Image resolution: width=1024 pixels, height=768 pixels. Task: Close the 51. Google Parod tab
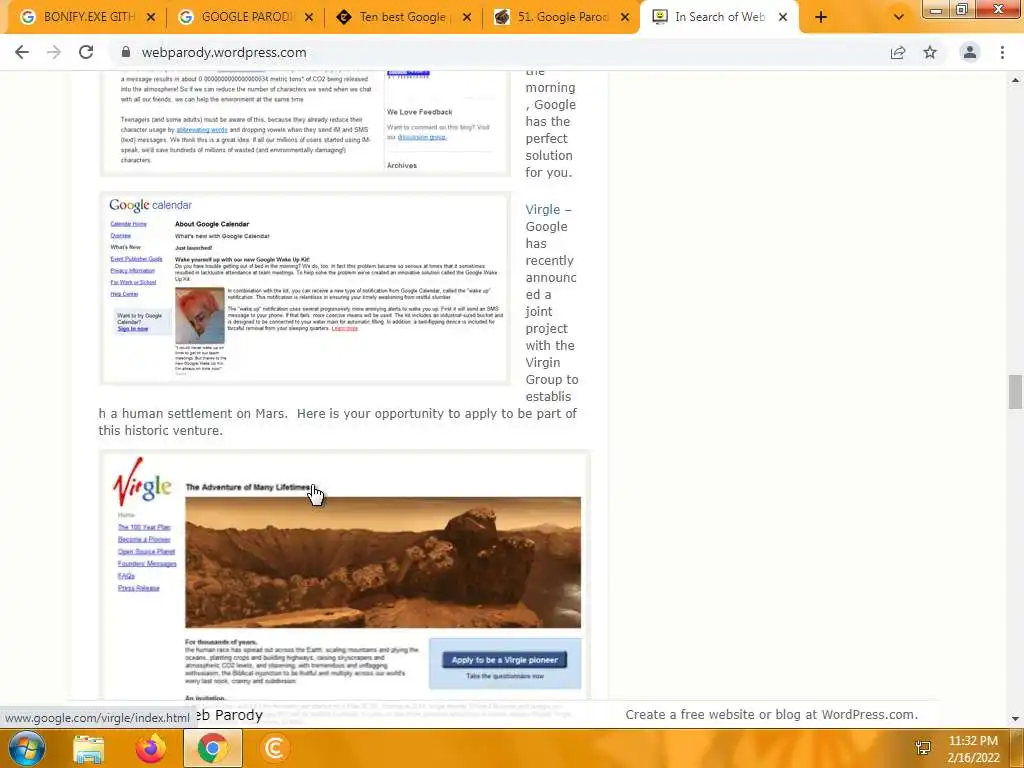625,17
